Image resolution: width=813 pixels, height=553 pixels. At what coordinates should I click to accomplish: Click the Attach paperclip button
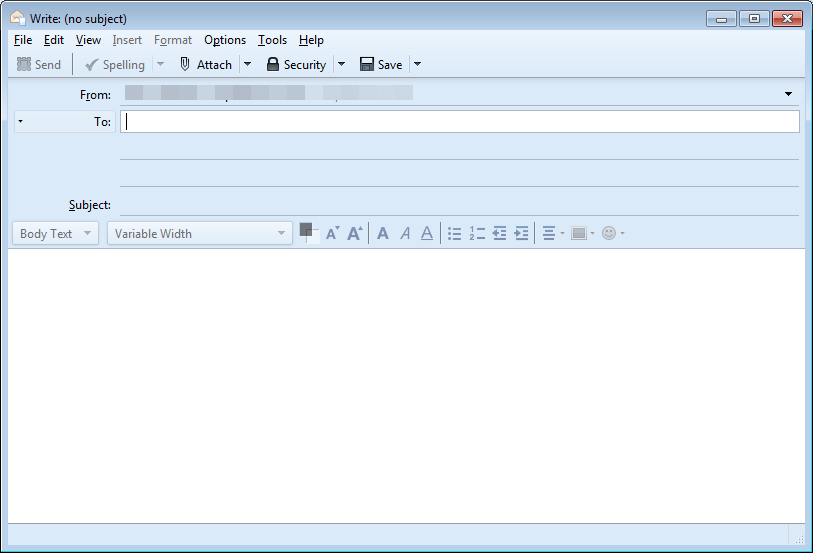tap(205, 65)
